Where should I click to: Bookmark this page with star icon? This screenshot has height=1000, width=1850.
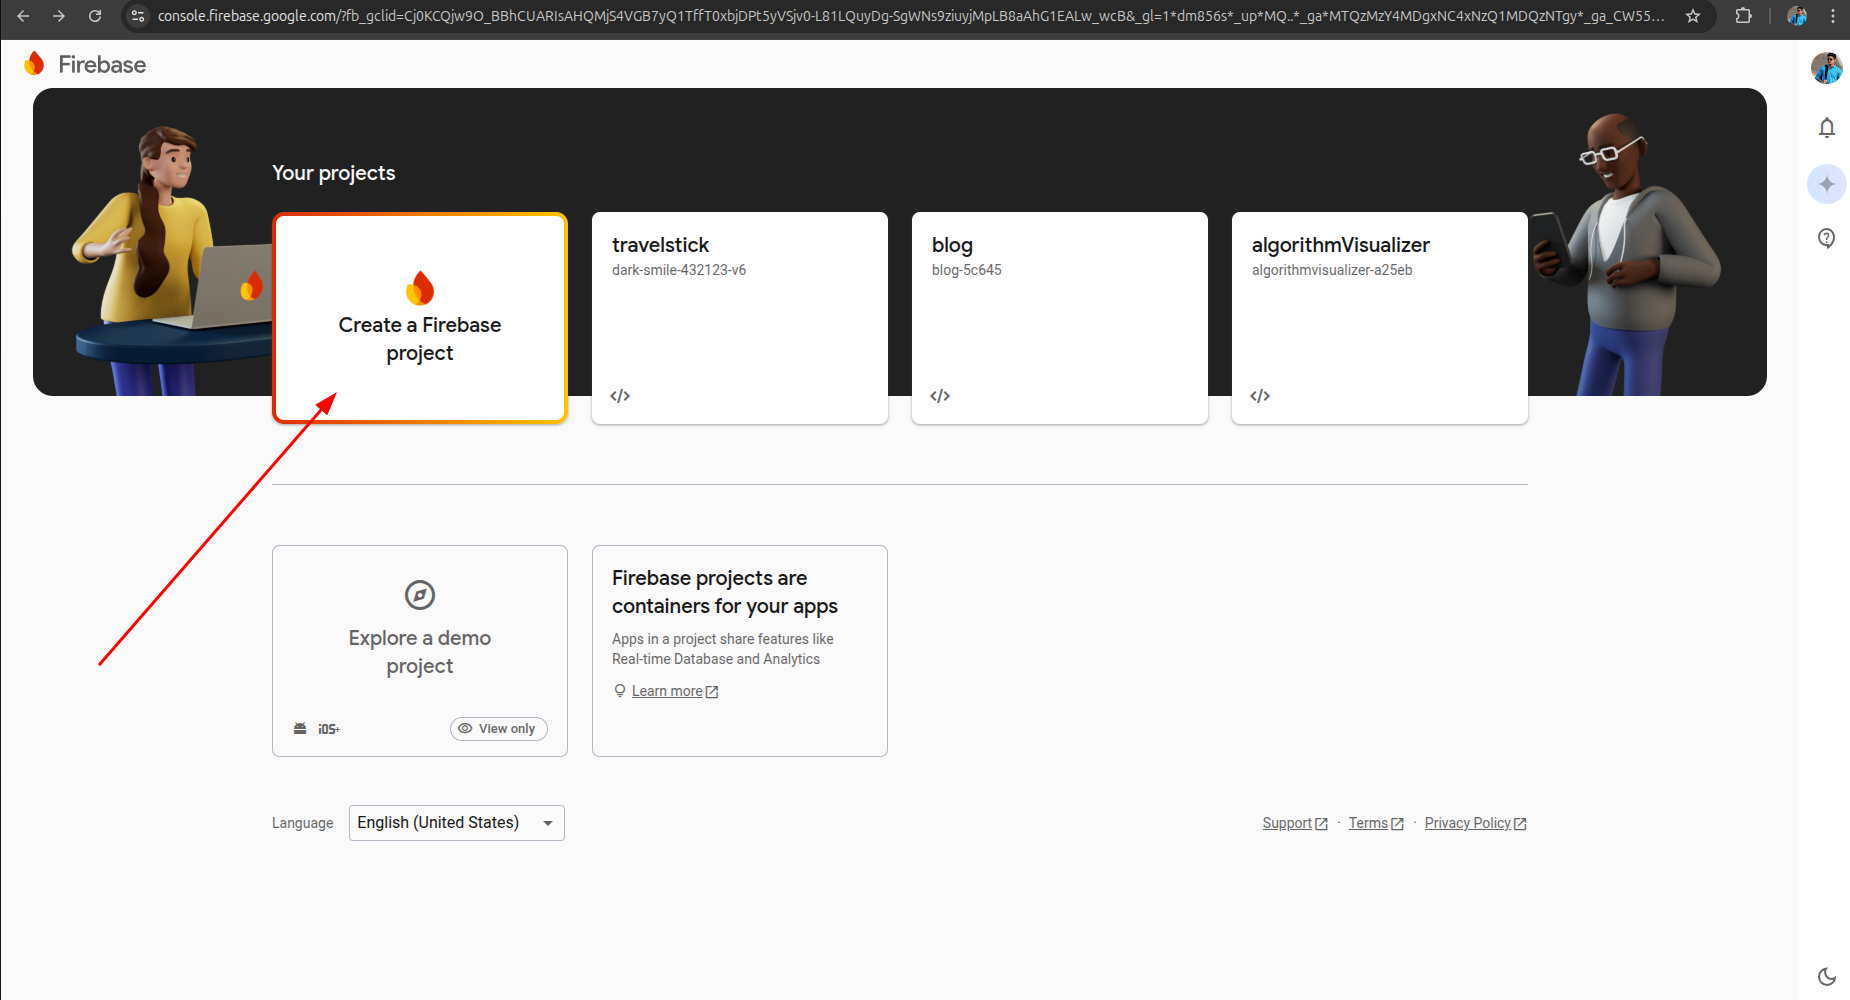[x=1693, y=16]
